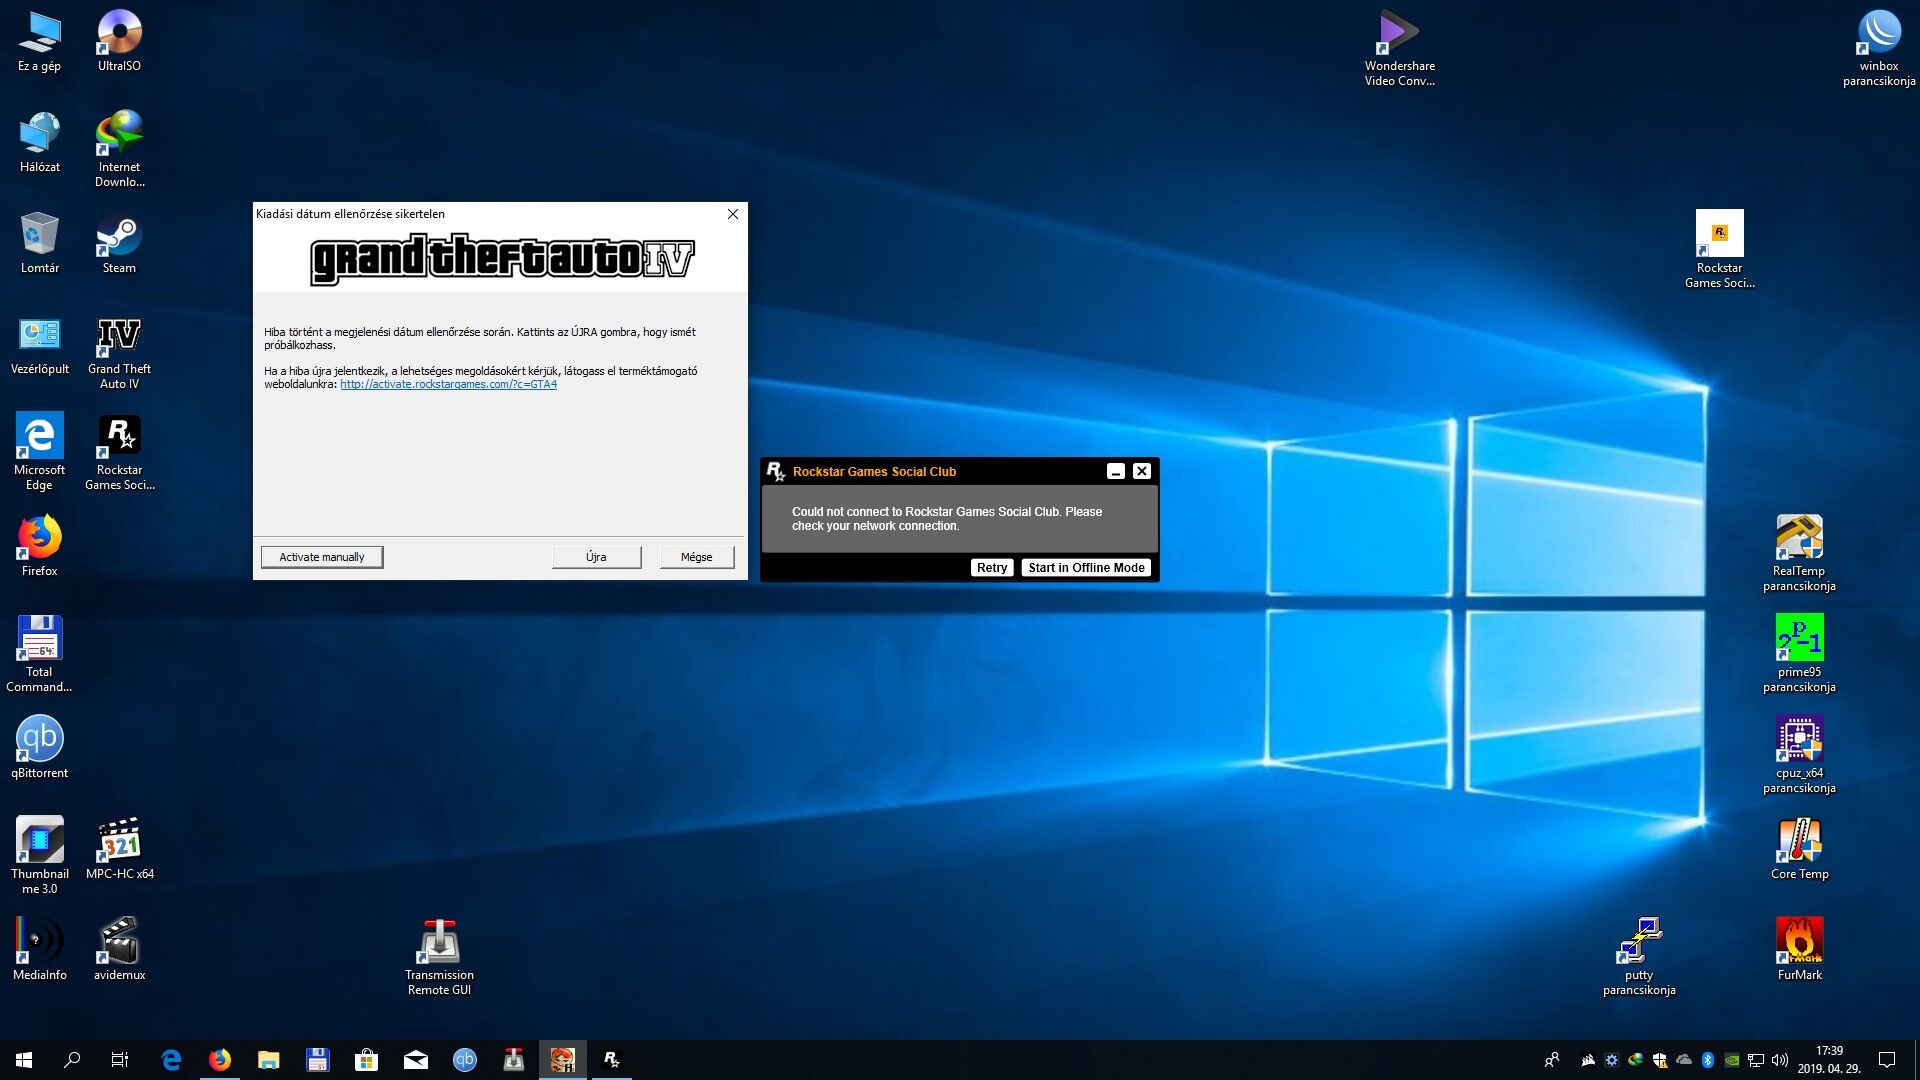Open Total Commander taskbar button
Image resolution: width=1920 pixels, height=1080 pixels.
point(318,1060)
